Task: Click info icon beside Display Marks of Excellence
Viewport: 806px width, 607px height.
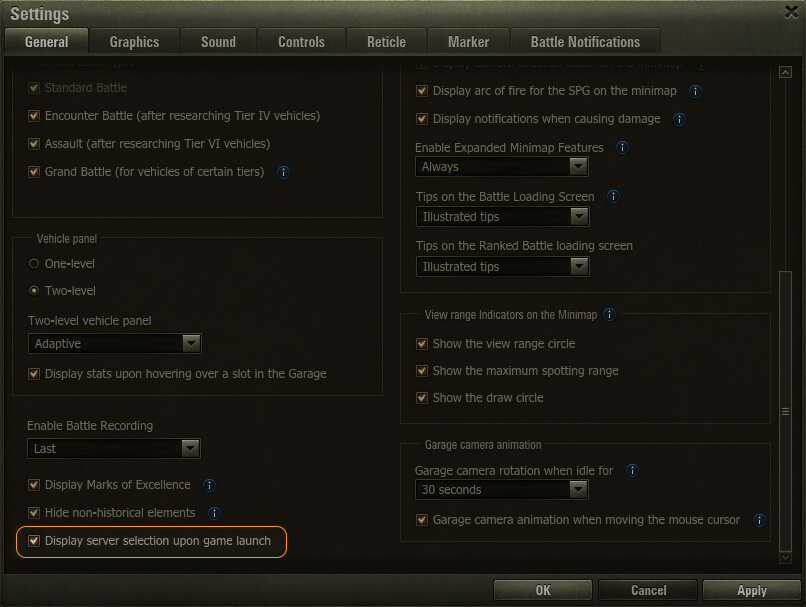Action: [x=209, y=486]
